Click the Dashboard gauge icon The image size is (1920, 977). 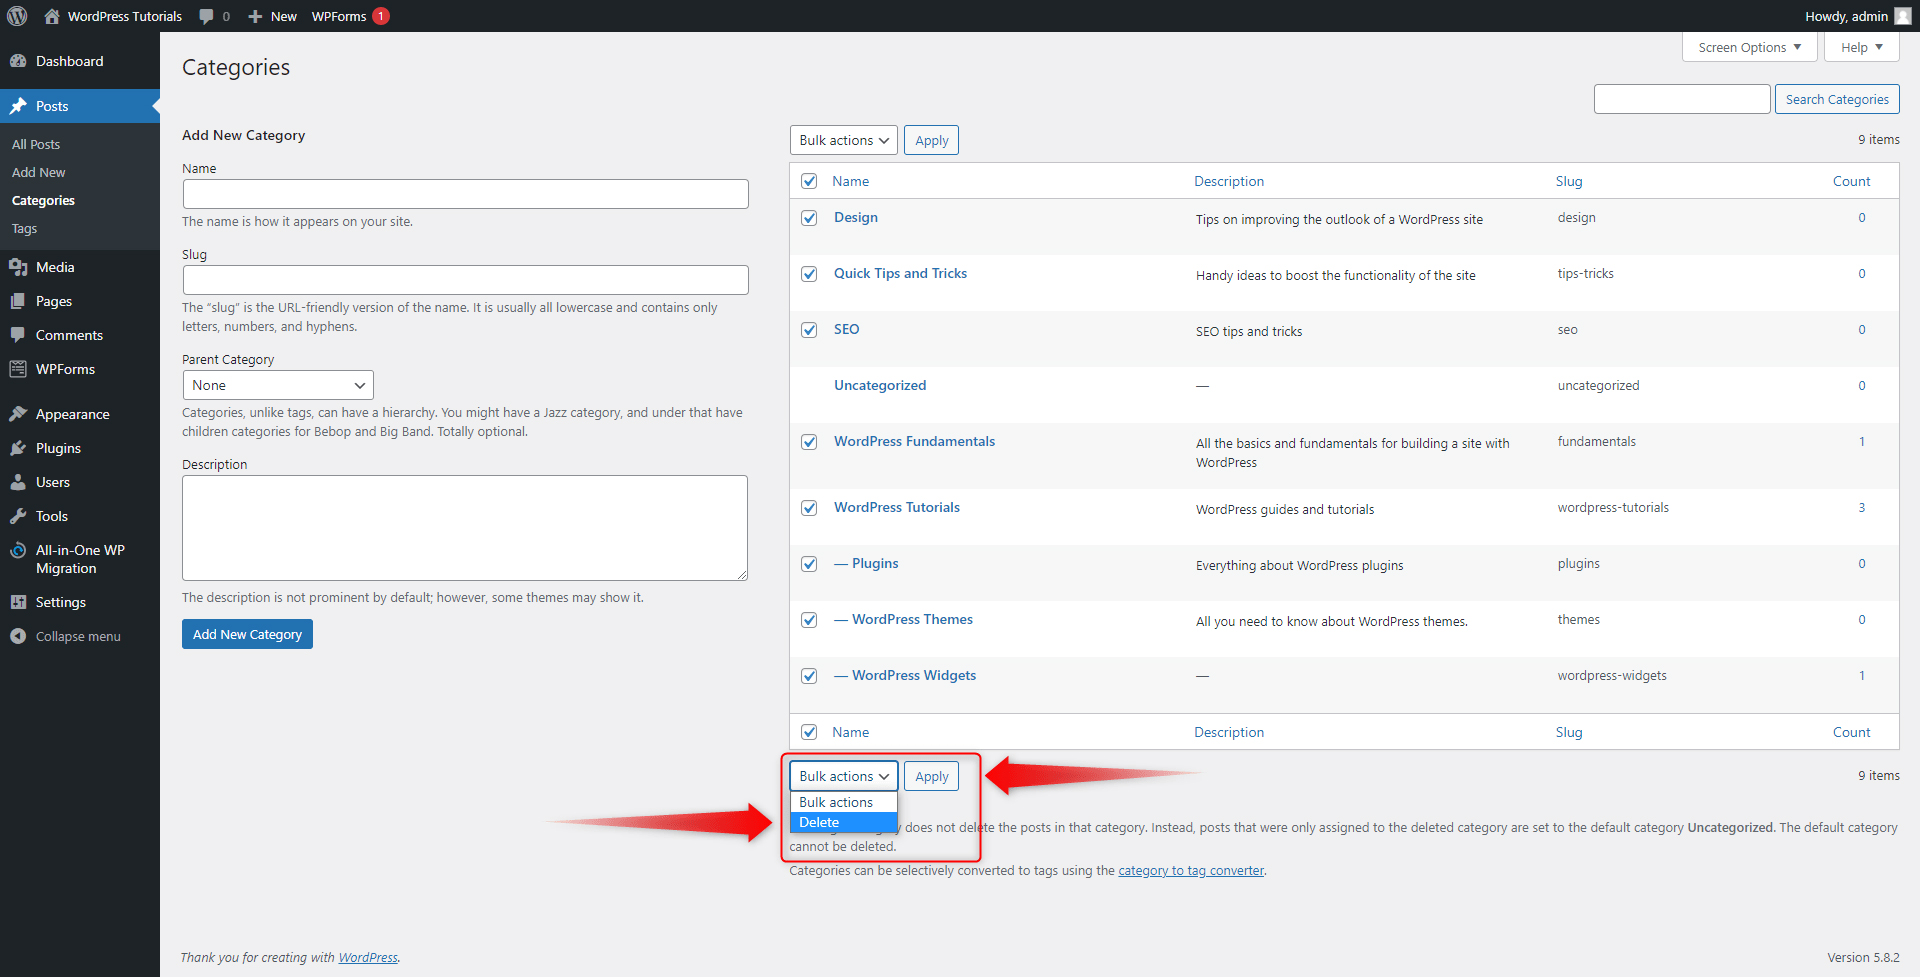(18, 61)
